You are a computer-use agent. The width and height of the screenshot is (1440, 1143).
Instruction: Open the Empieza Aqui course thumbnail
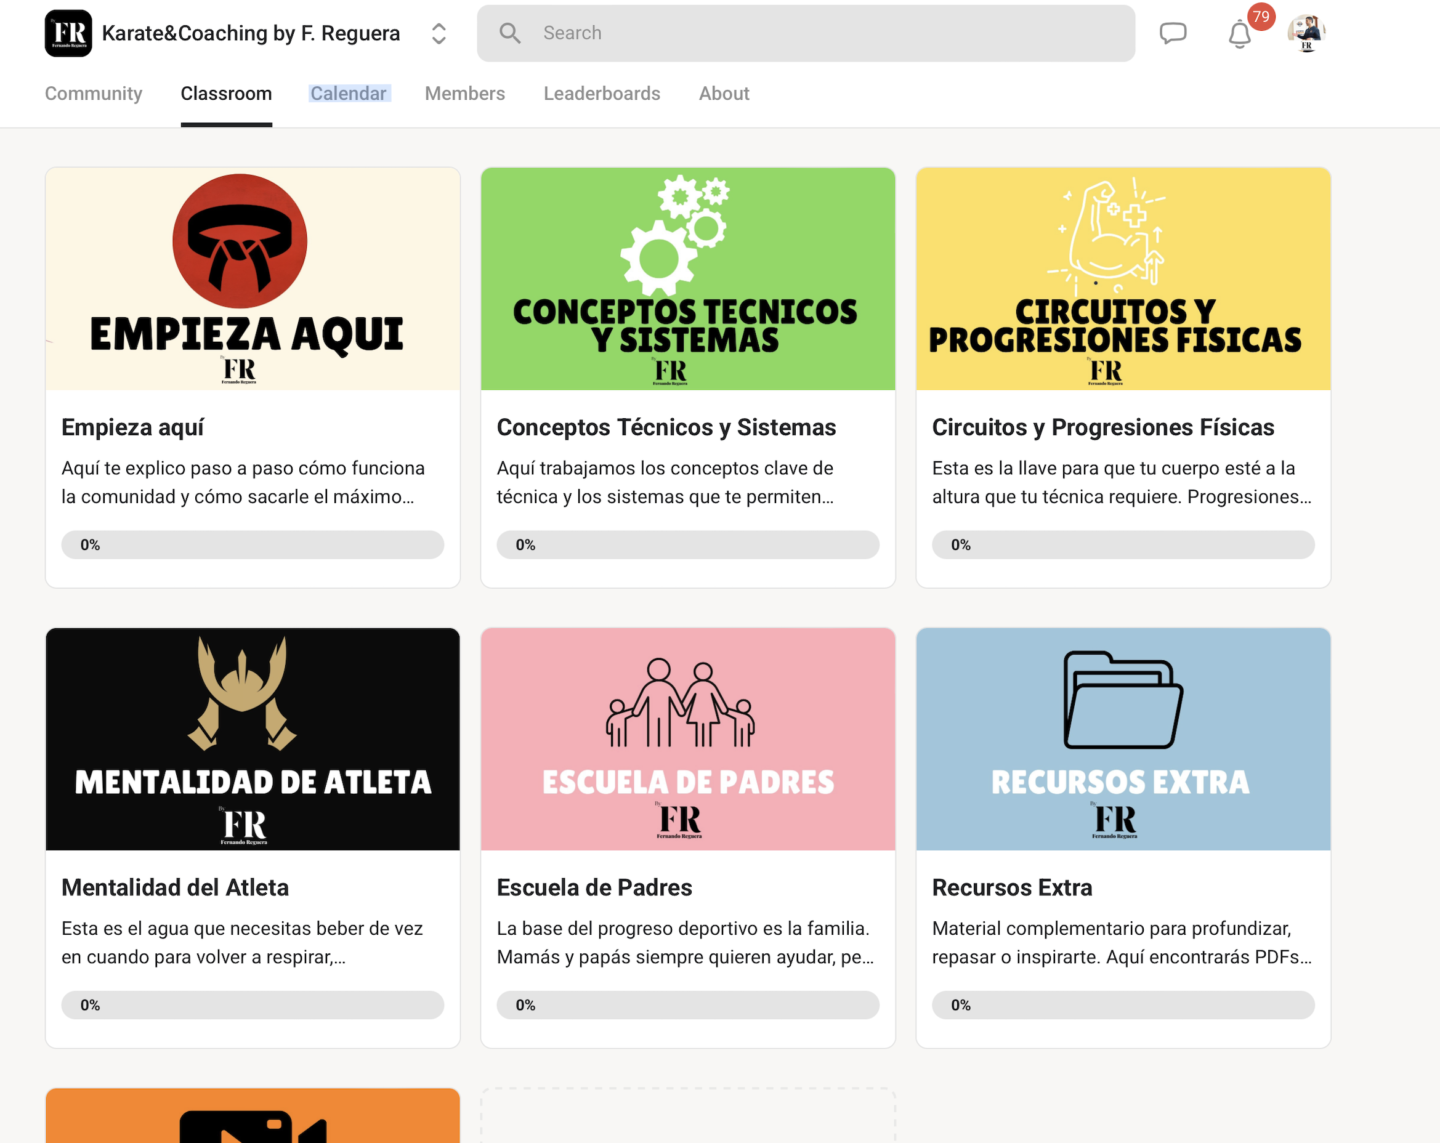(x=252, y=279)
